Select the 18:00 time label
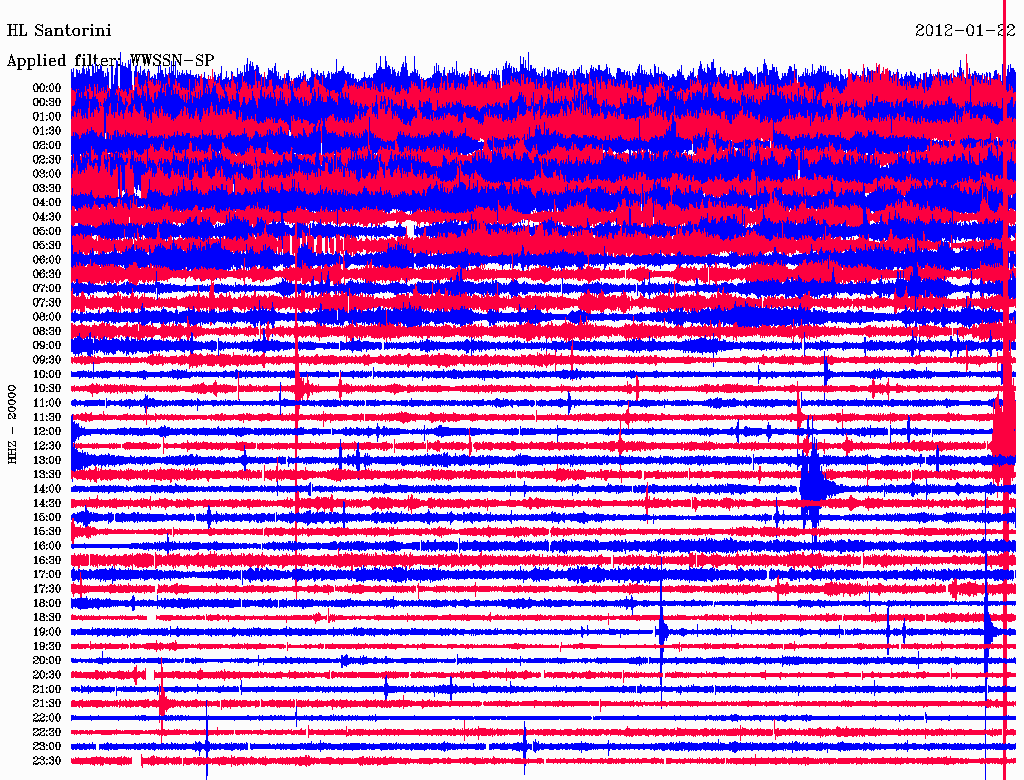 tap(47, 604)
